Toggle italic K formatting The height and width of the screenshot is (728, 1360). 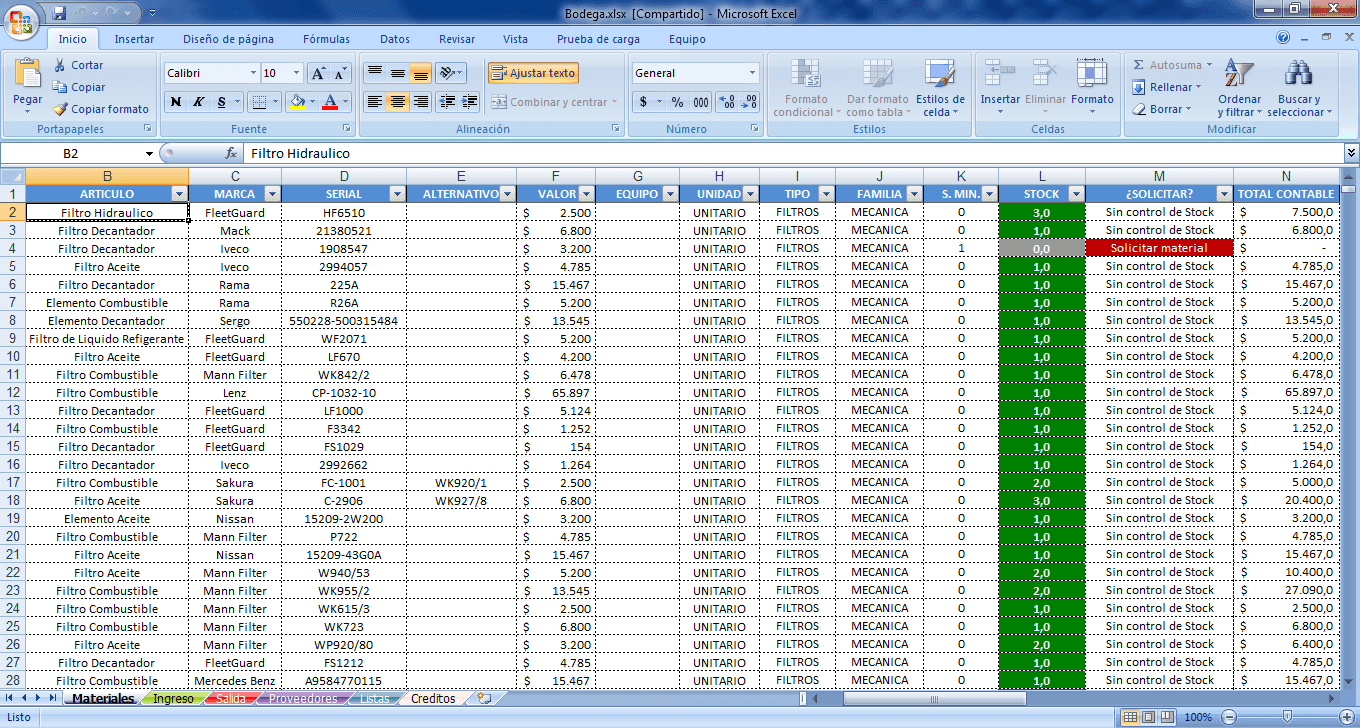pyautogui.click(x=198, y=102)
